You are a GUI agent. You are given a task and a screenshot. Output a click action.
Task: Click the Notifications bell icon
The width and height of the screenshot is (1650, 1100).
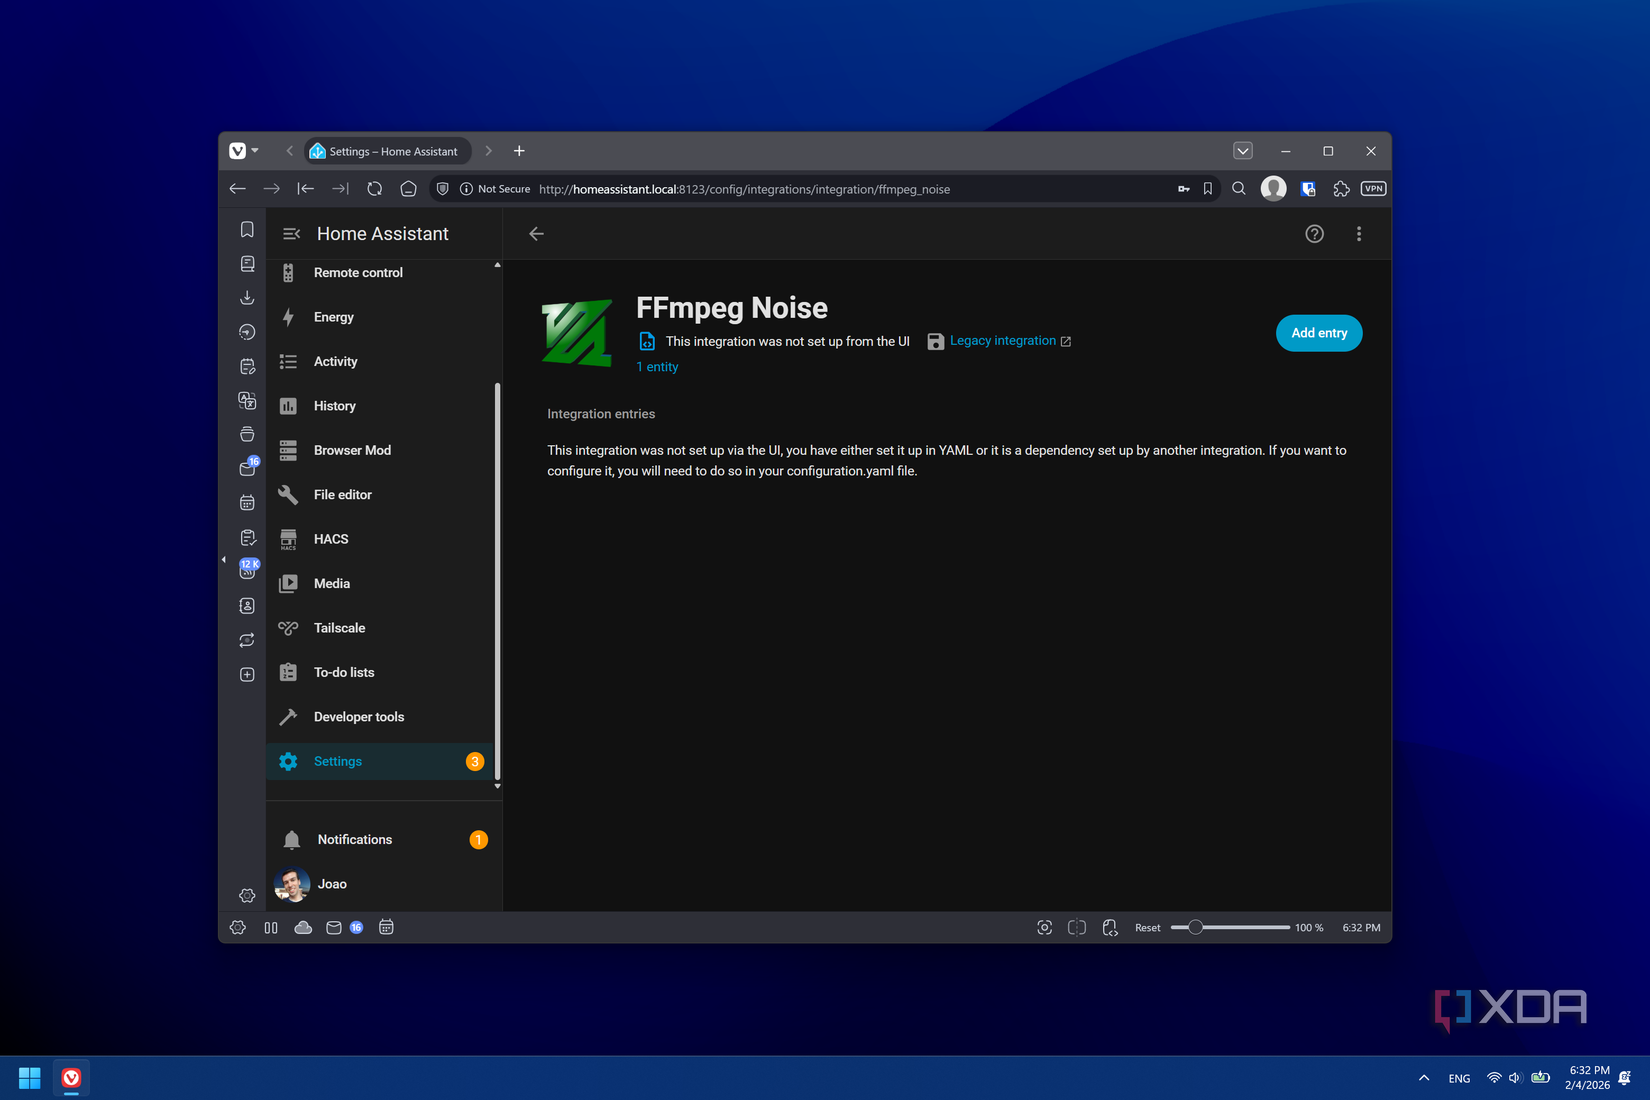[292, 840]
